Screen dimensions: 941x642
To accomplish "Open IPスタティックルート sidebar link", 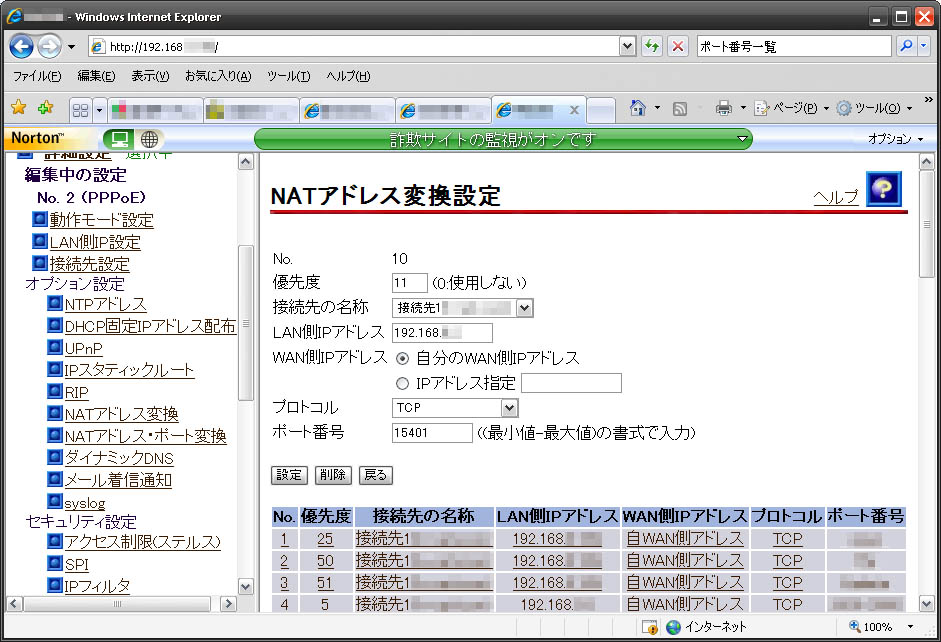I will pos(129,370).
